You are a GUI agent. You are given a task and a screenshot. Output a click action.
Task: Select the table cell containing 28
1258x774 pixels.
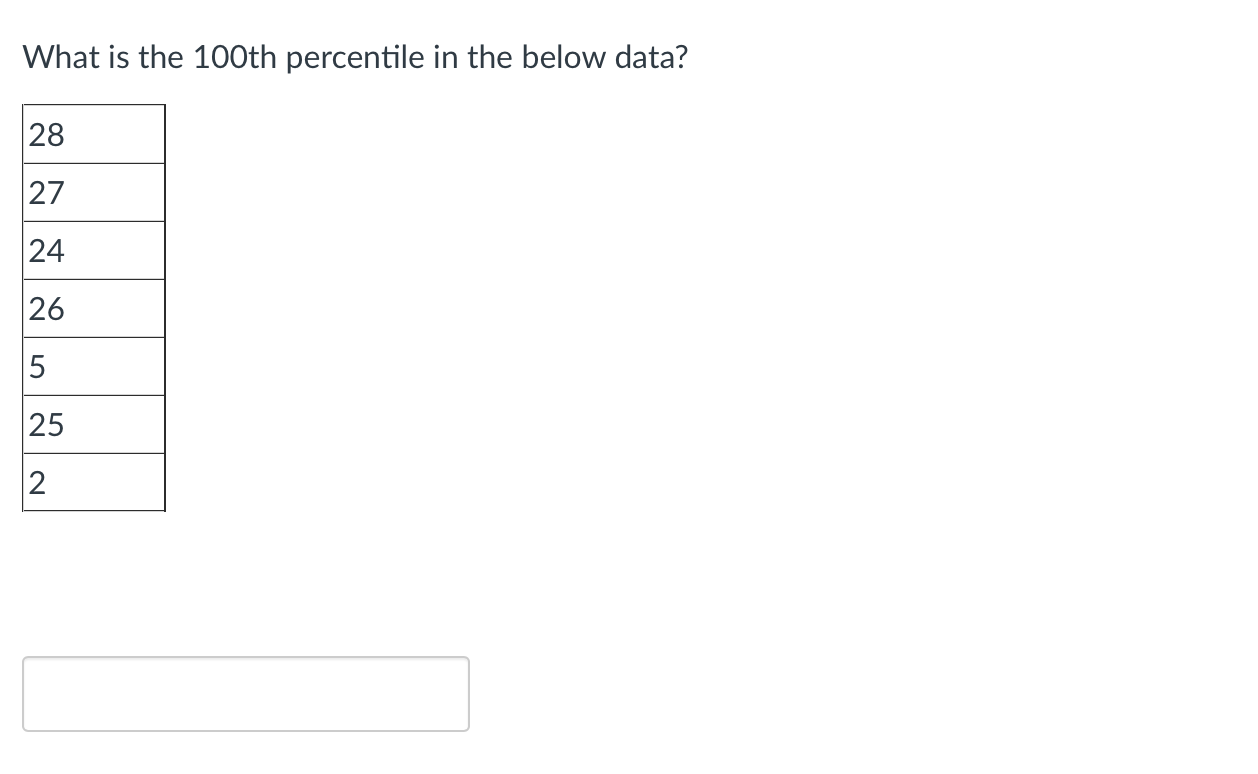click(94, 134)
